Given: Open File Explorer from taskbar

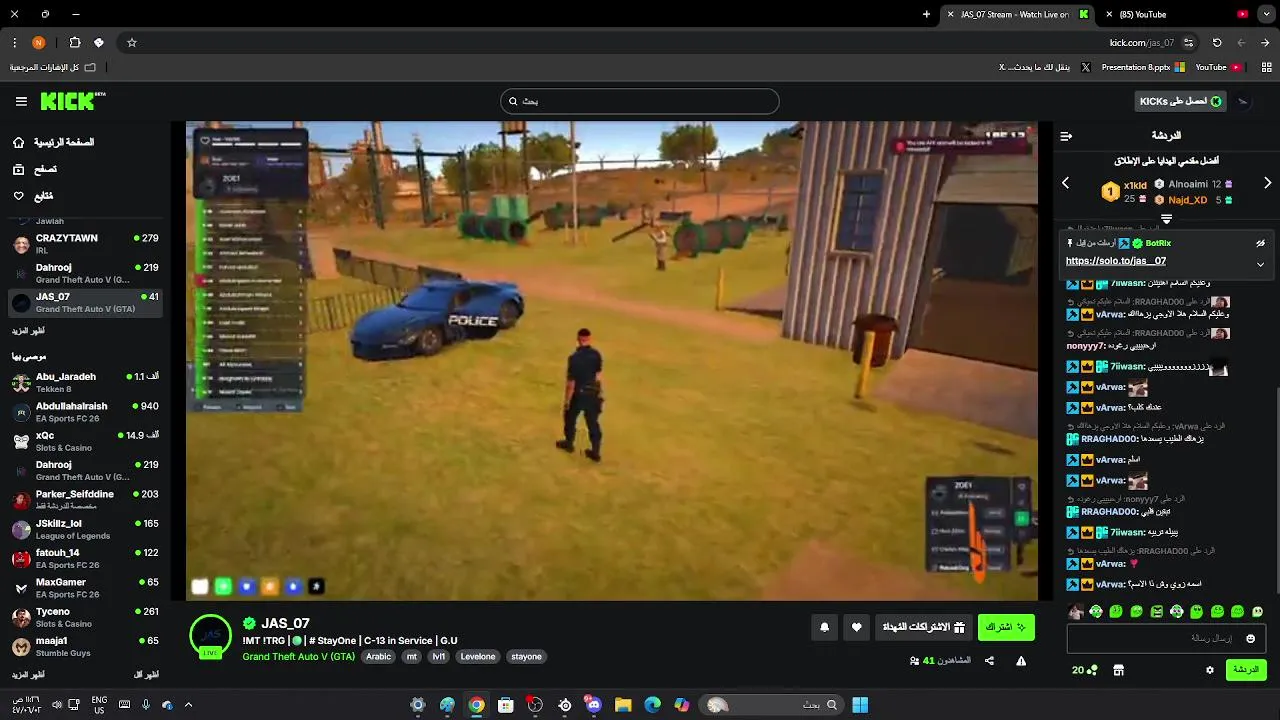Looking at the screenshot, I should click(623, 705).
